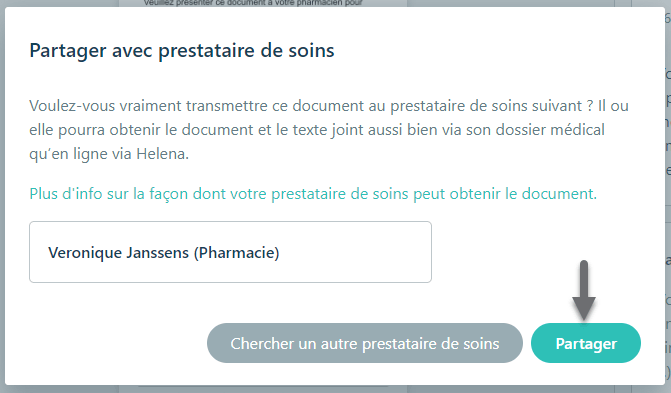Click dimmed background left of the dialog
Viewport: 671px width, 393px height.
[x=2, y=197]
